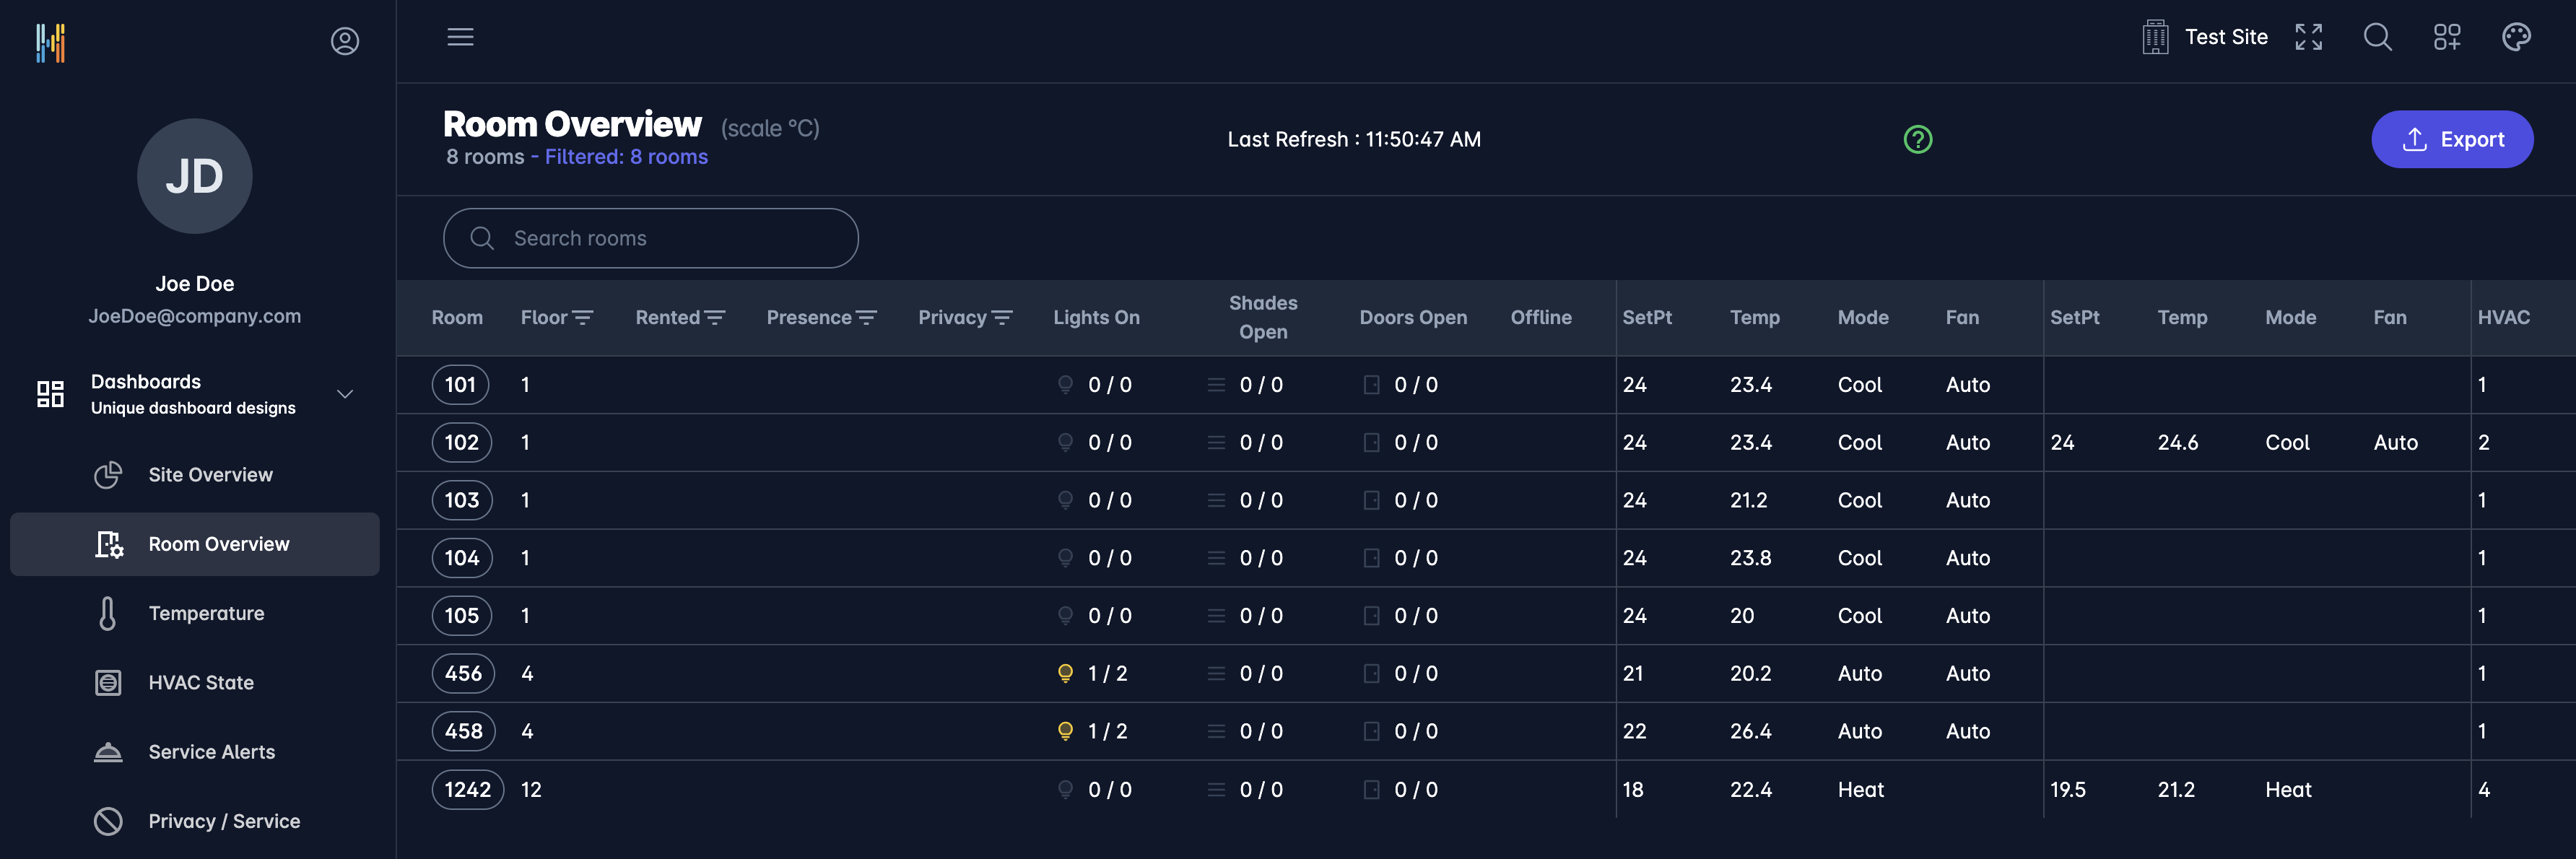Open the Presence column filter
This screenshot has height=859, width=2576.
(867, 317)
